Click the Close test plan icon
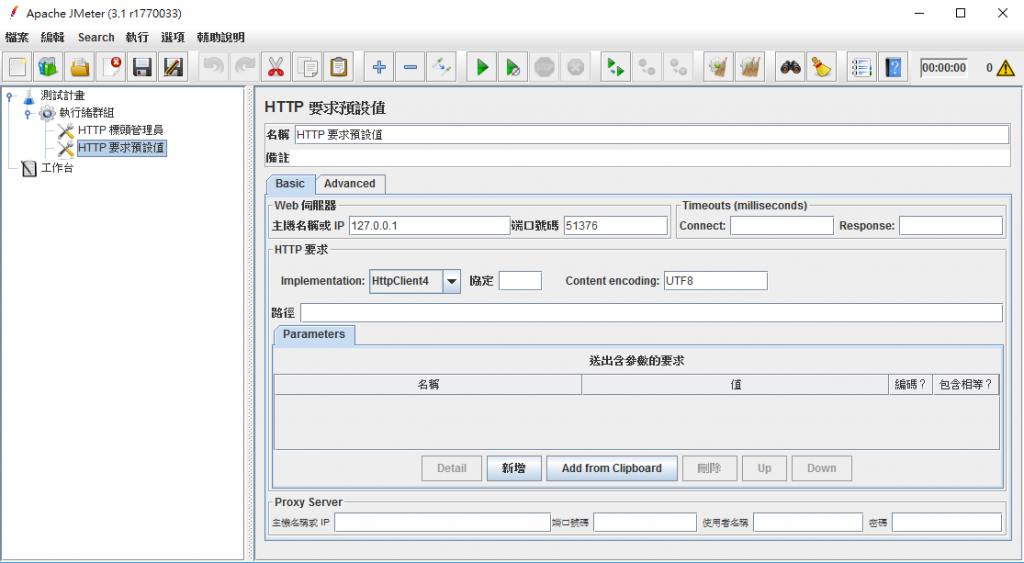The width and height of the screenshot is (1024, 563). pyautogui.click(x=111, y=67)
